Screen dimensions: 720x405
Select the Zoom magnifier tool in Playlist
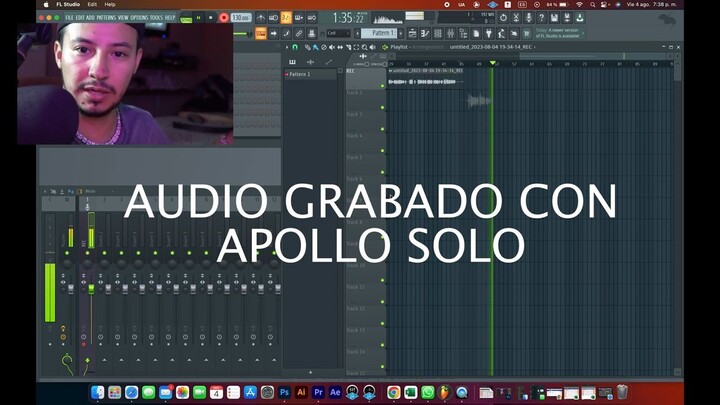click(x=364, y=47)
